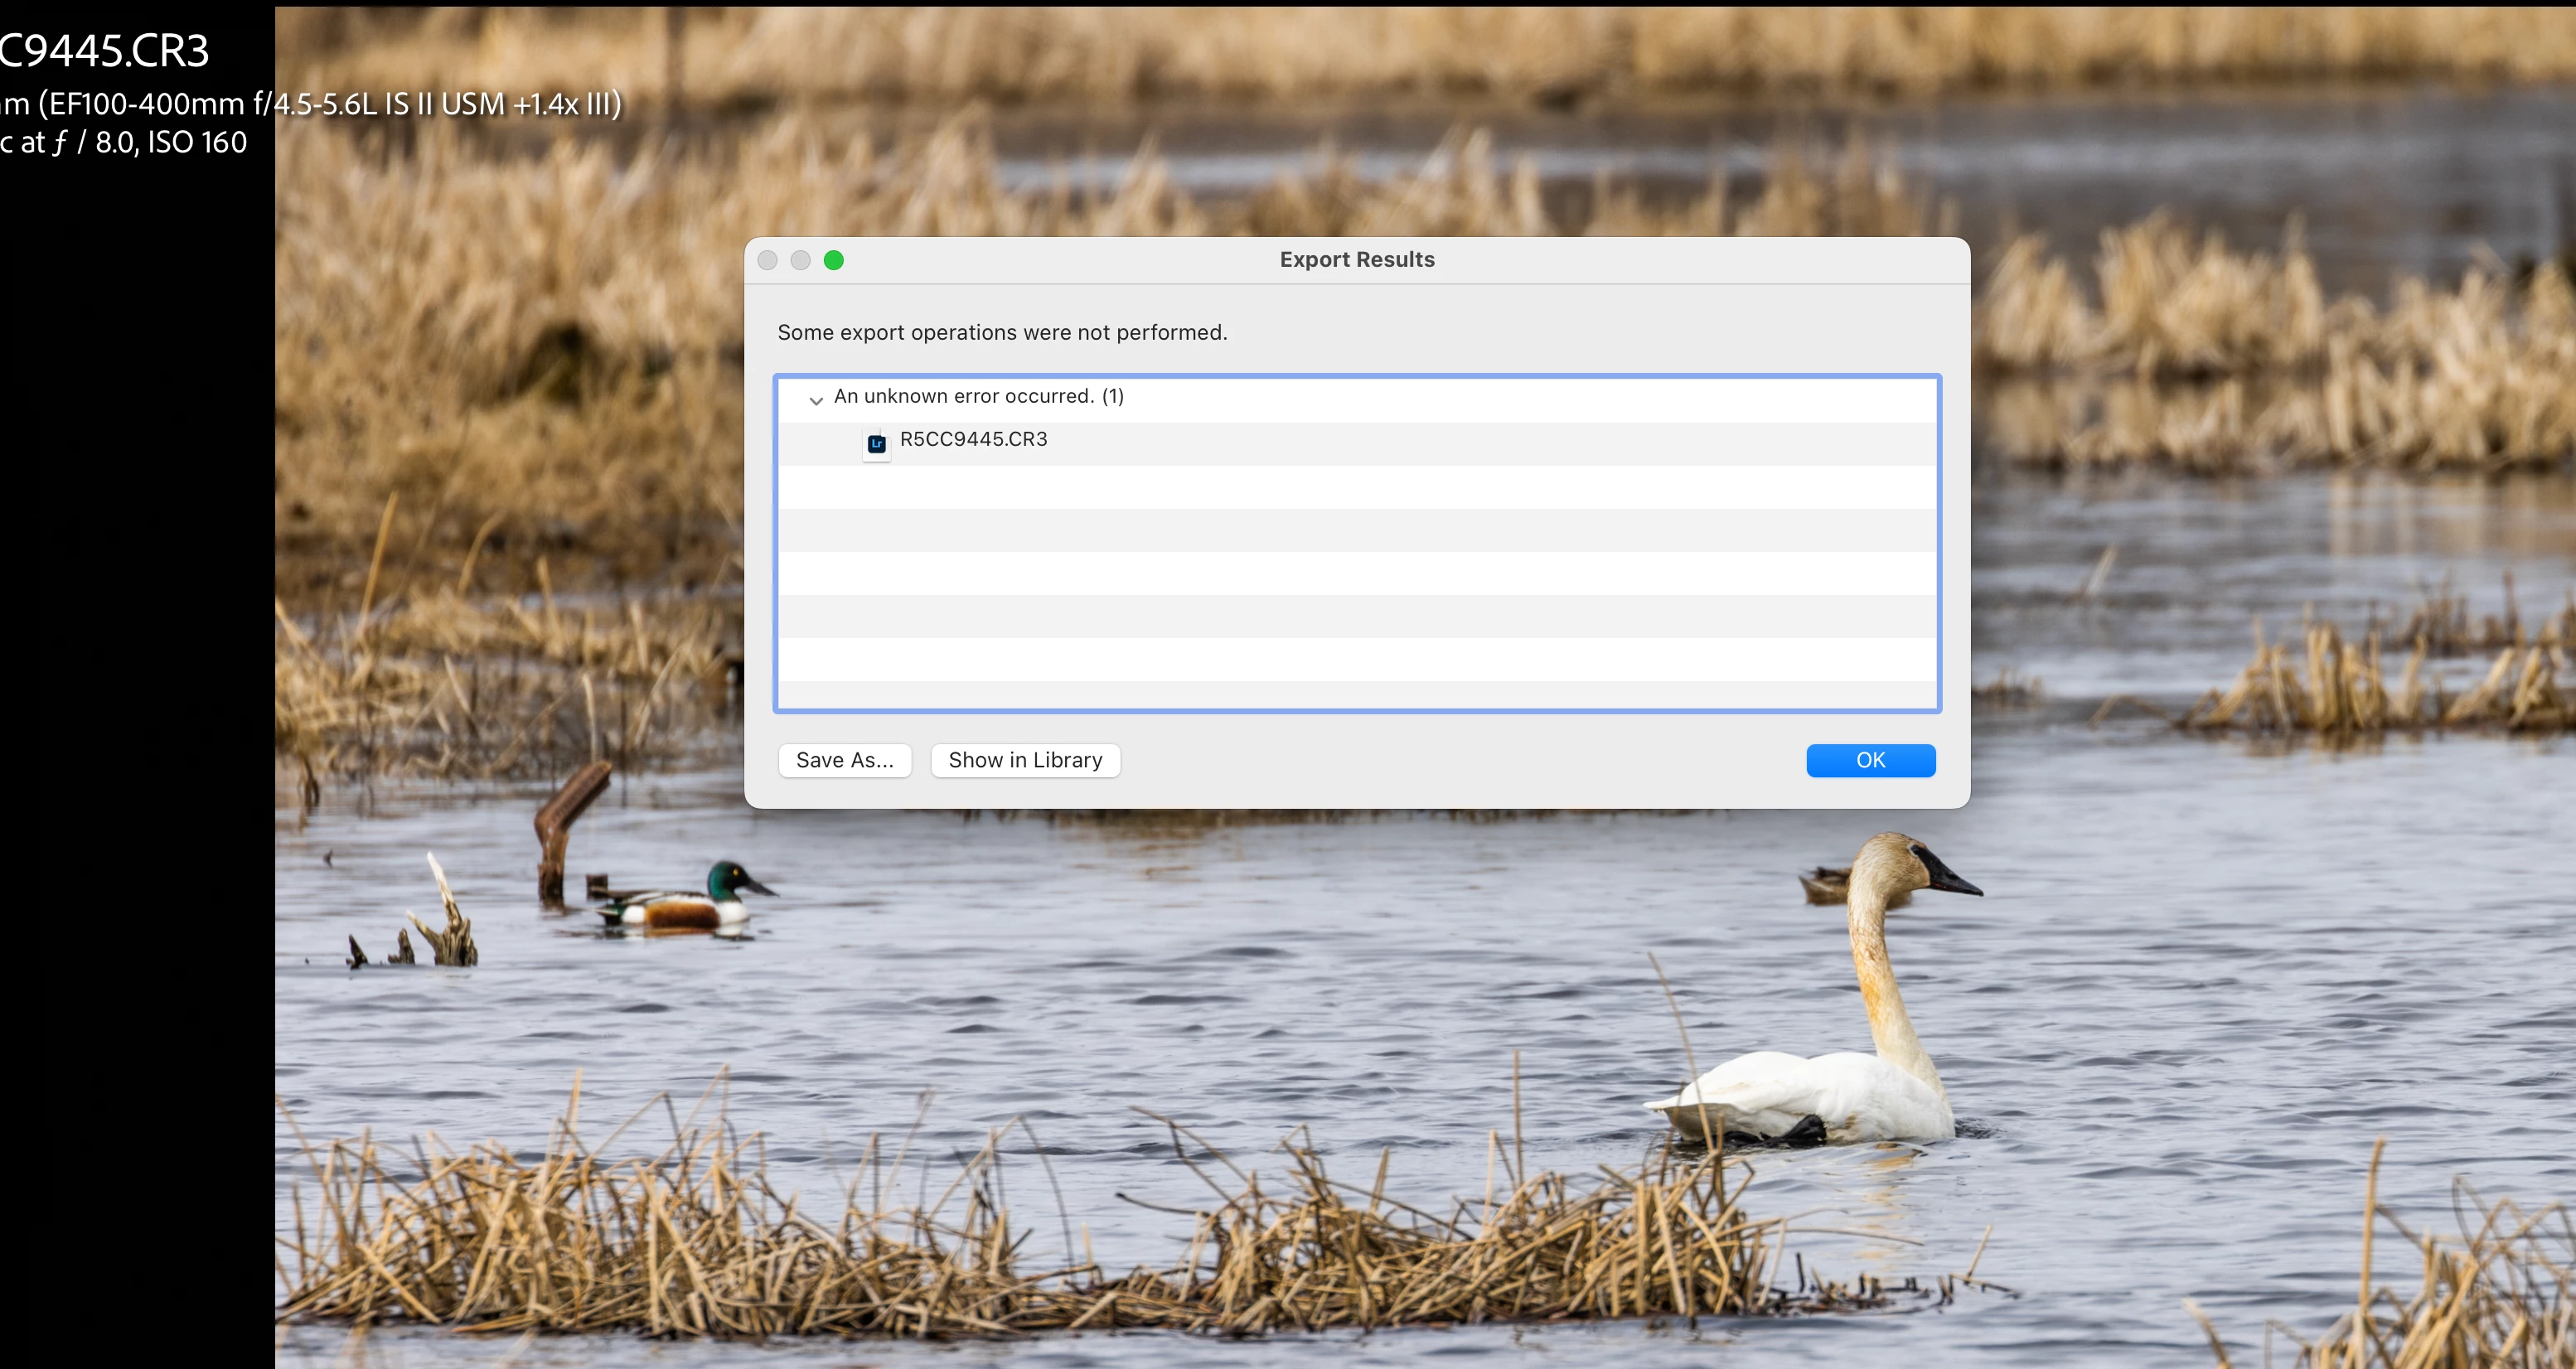Click the green zoom window button
The height and width of the screenshot is (1369, 2576).
[x=833, y=260]
